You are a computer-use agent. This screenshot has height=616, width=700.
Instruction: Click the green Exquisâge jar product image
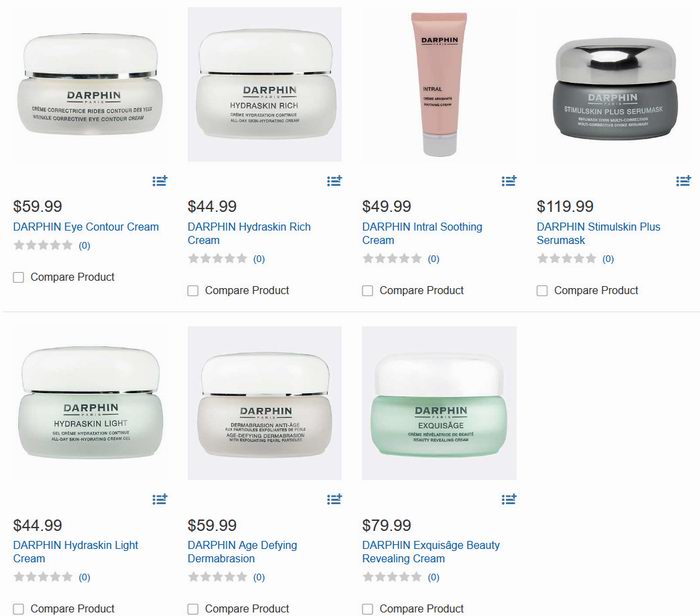tap(439, 403)
